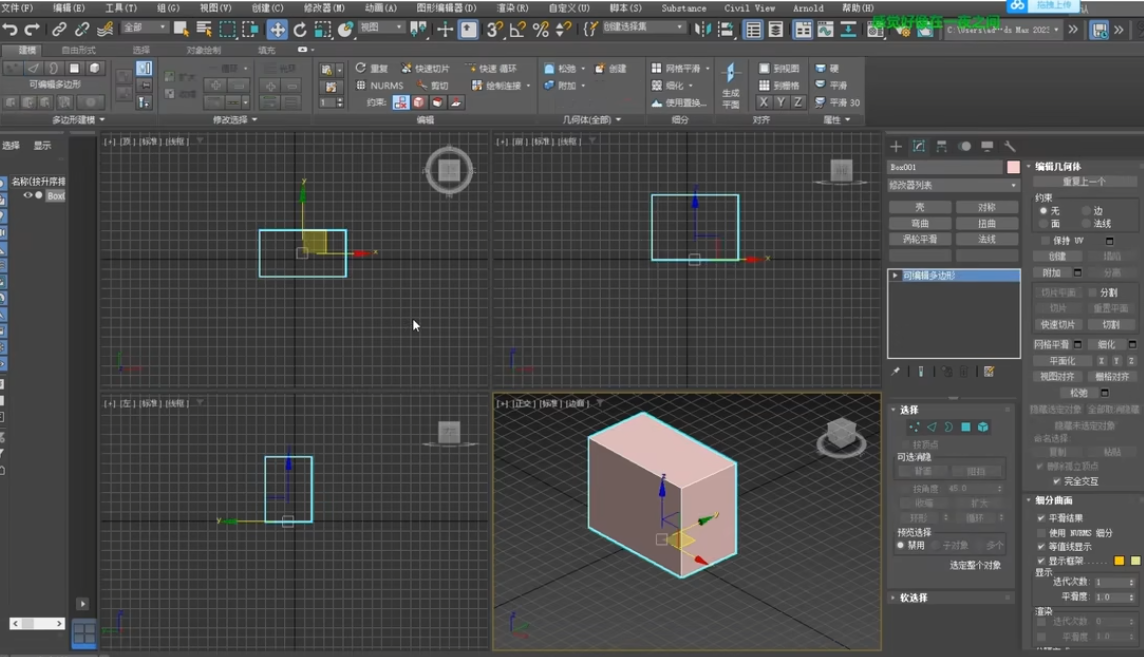
Task: Open the 全部 selection filter dropdown
Action: coord(144,28)
